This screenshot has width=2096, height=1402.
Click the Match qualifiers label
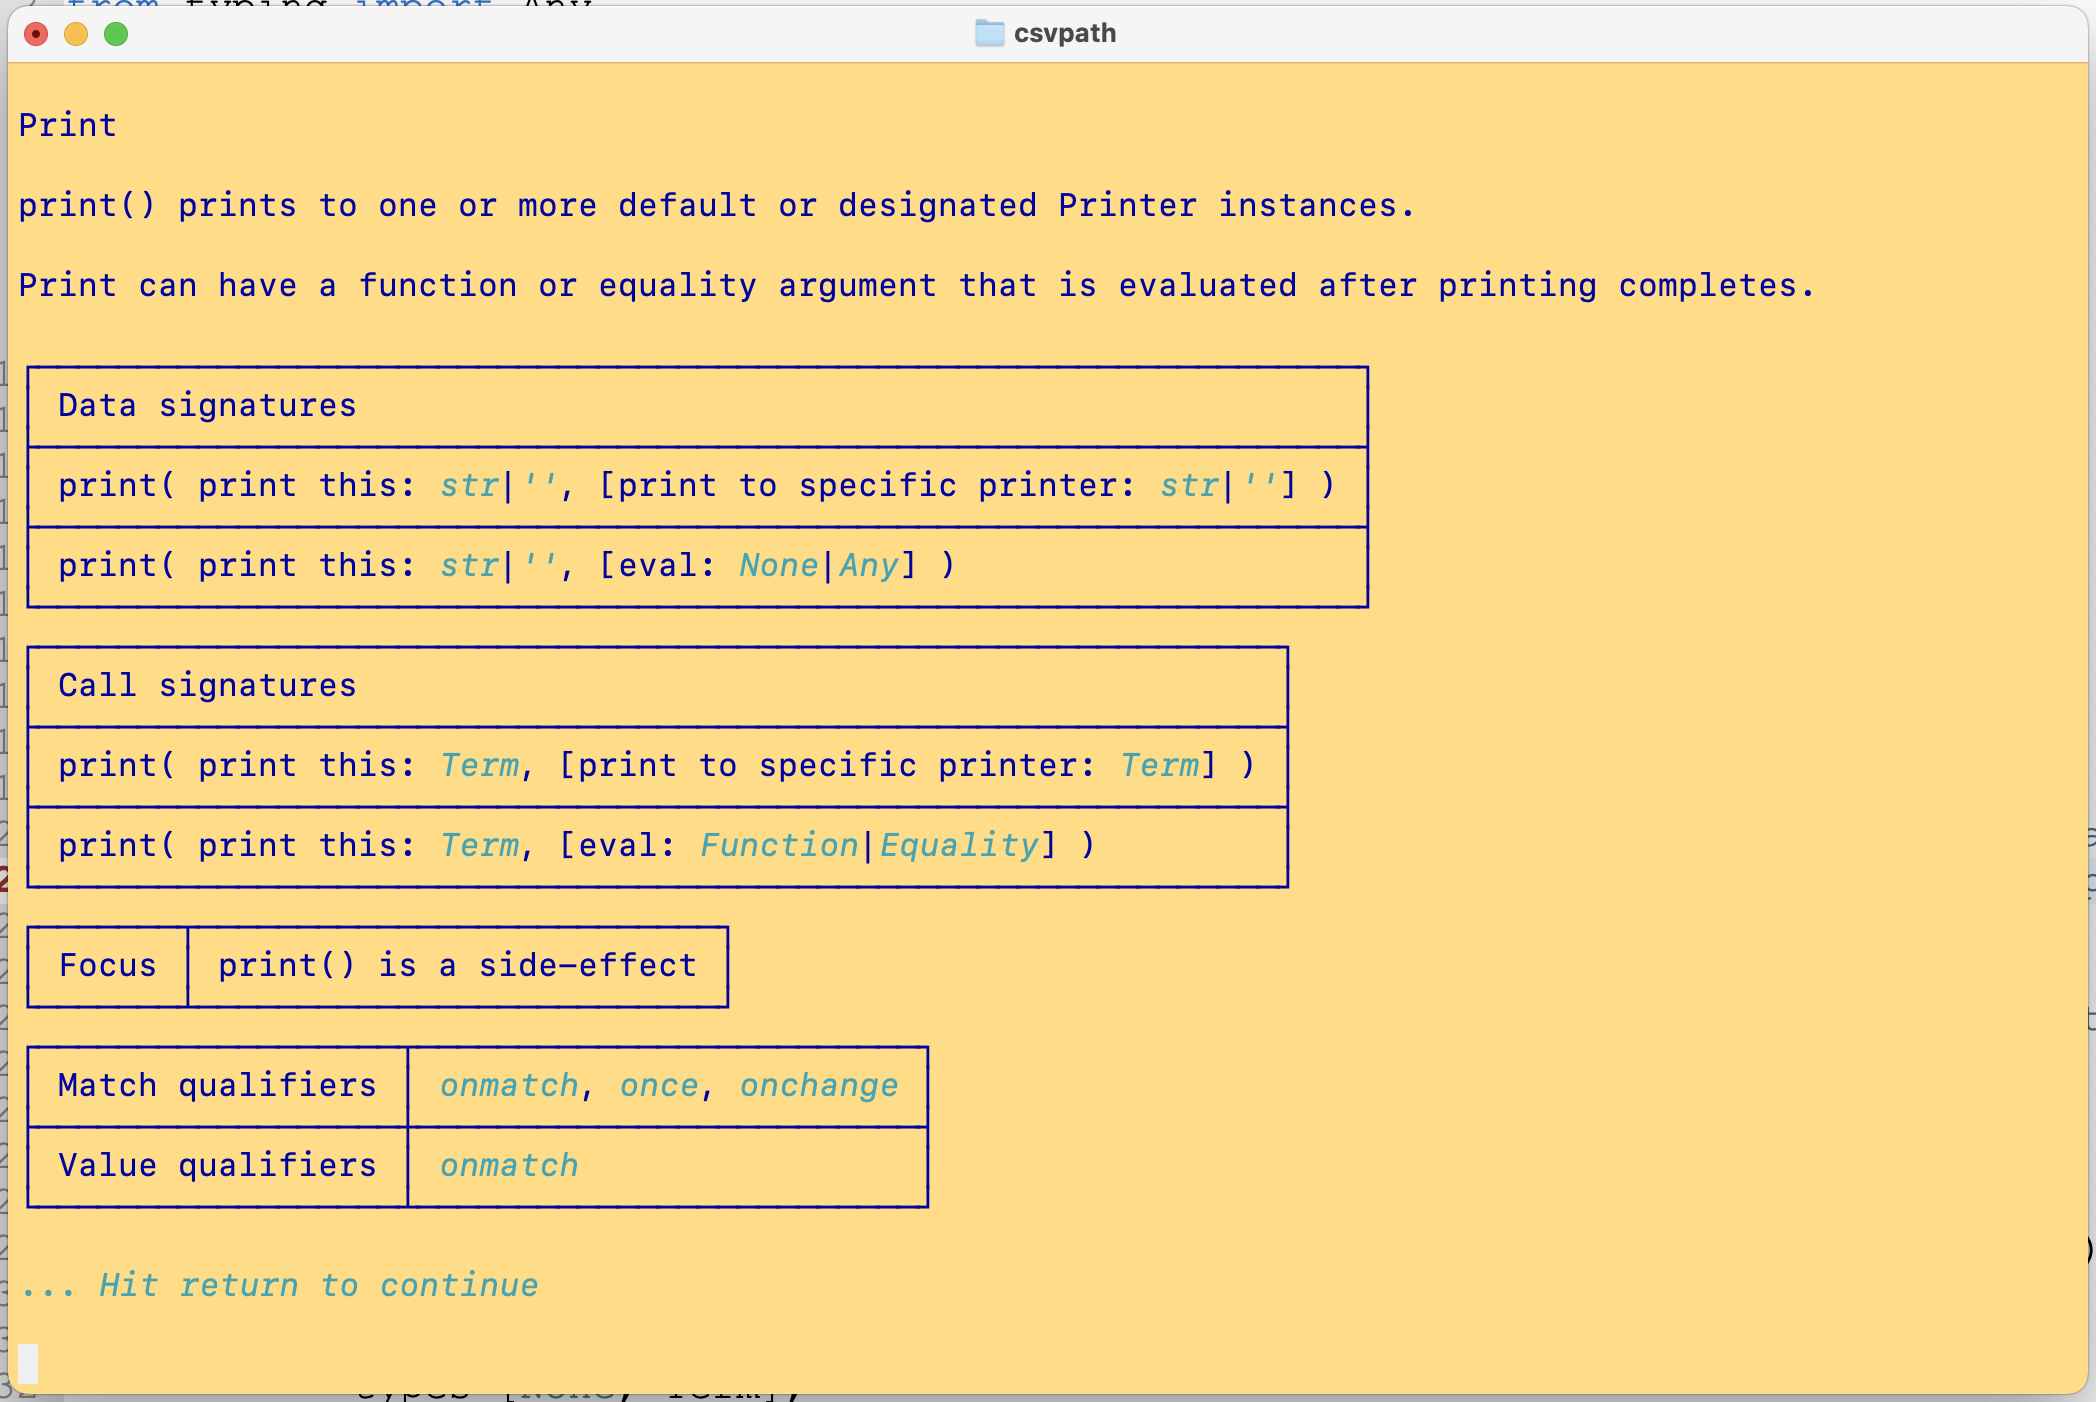click(217, 1085)
